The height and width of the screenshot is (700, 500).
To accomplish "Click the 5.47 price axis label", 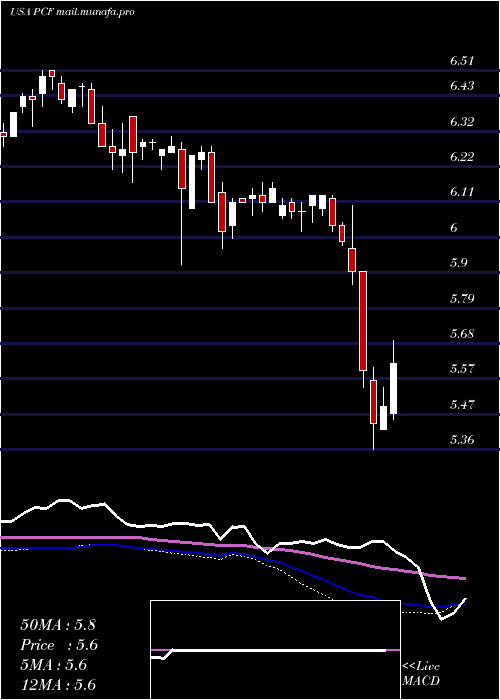I will tap(462, 405).
